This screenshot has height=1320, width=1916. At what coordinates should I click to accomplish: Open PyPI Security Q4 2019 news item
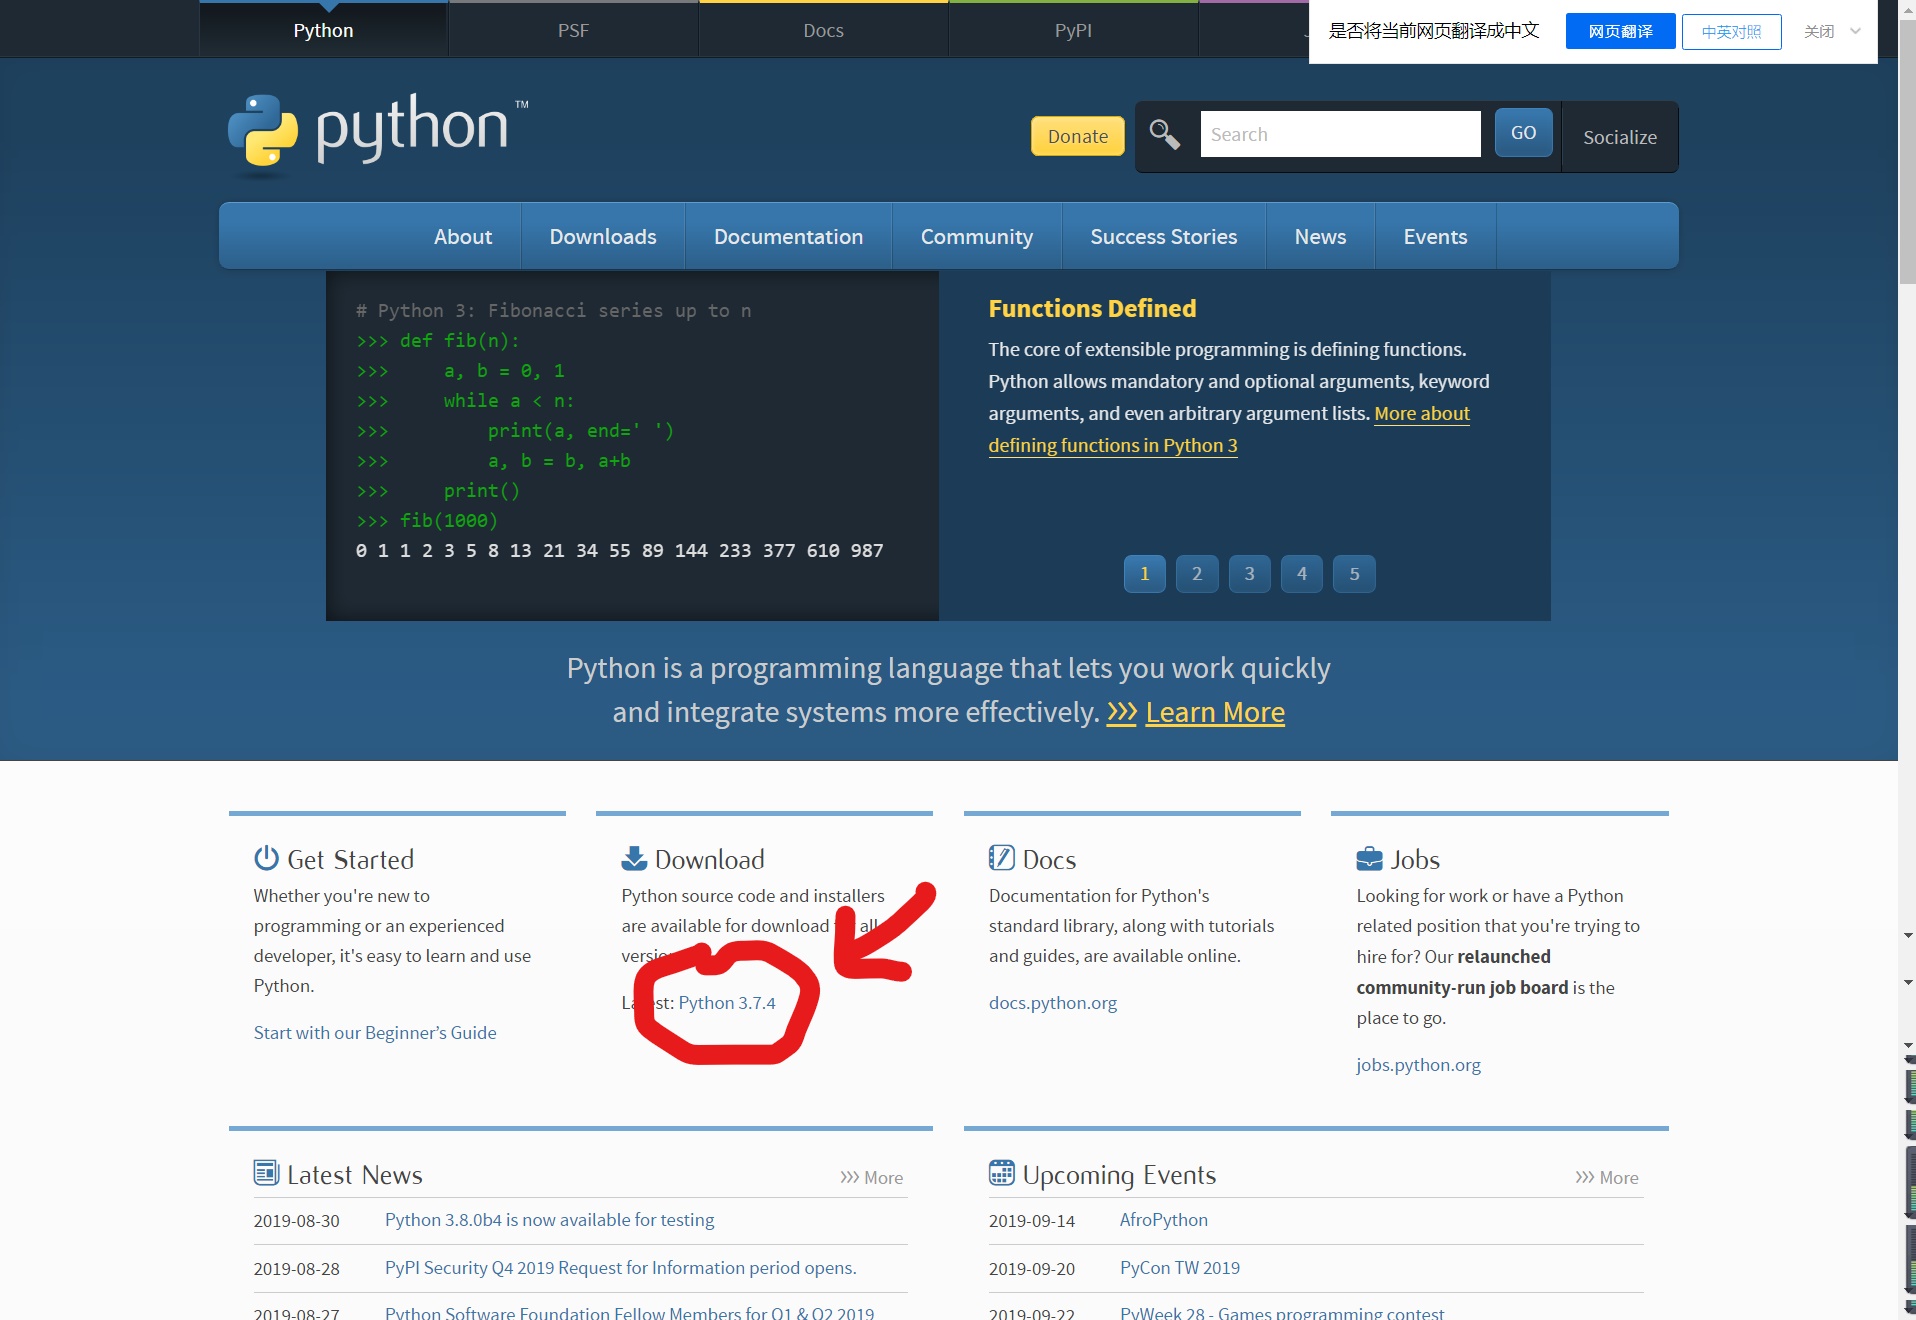pos(620,1267)
